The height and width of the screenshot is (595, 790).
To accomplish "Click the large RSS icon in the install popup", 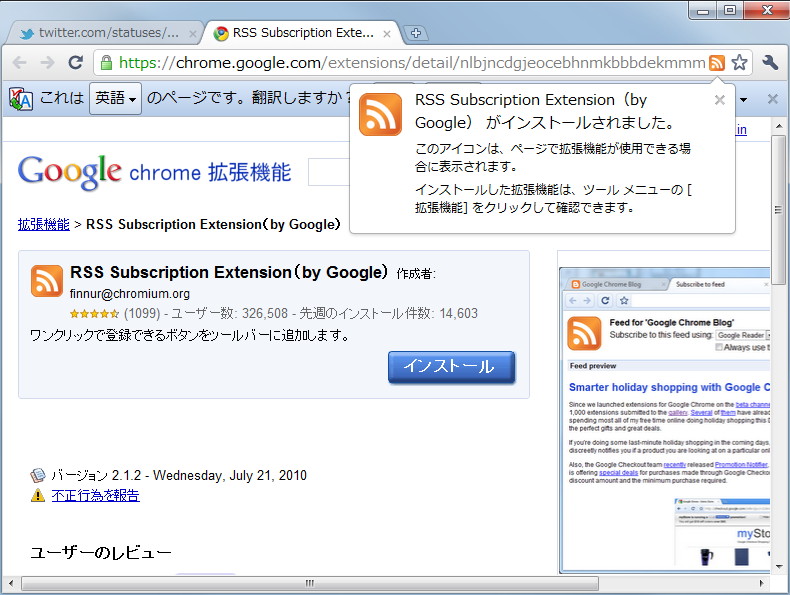I will click(380, 114).
